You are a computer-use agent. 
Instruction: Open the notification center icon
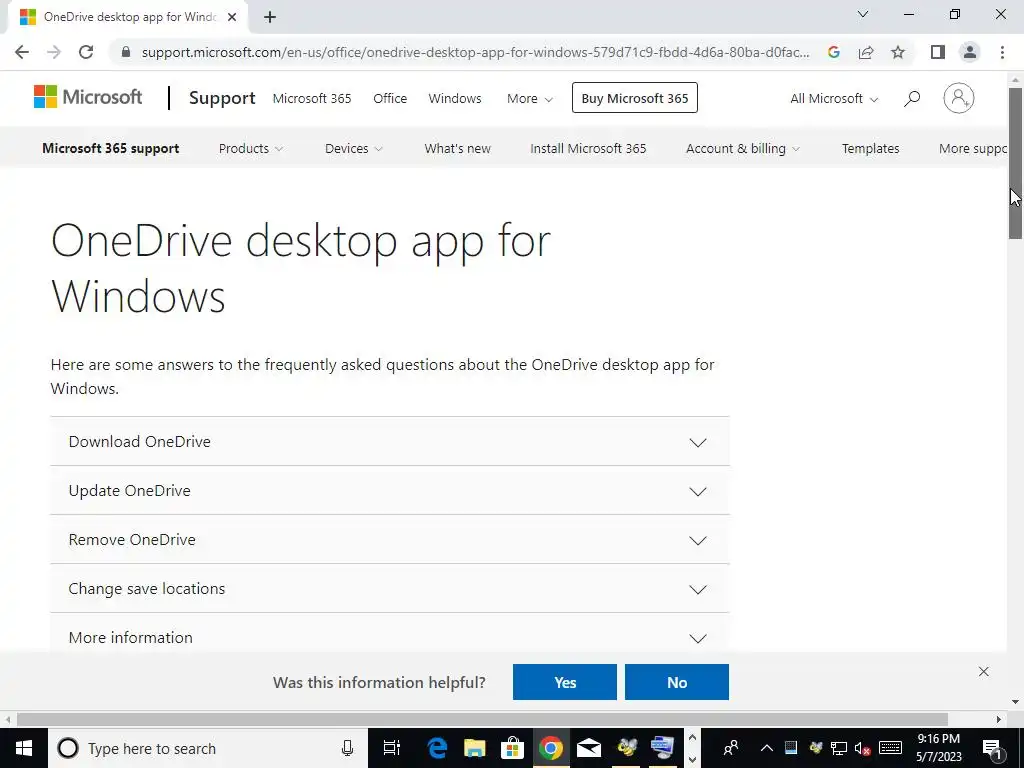tap(993, 748)
